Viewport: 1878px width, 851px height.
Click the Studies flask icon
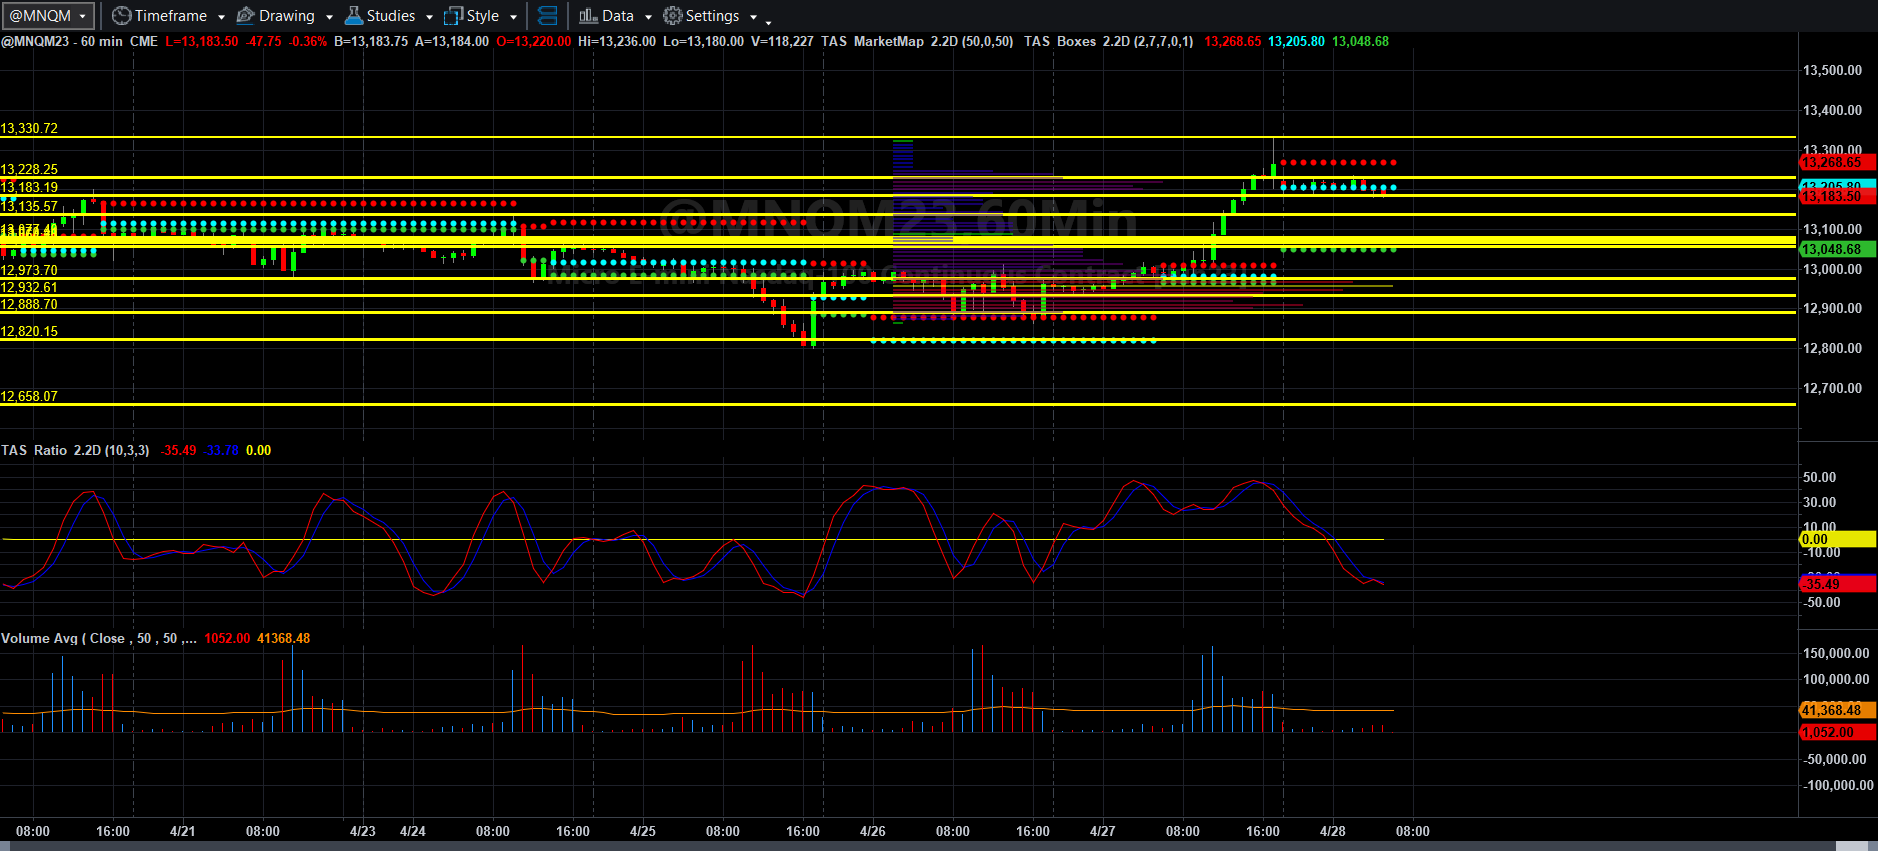[354, 16]
